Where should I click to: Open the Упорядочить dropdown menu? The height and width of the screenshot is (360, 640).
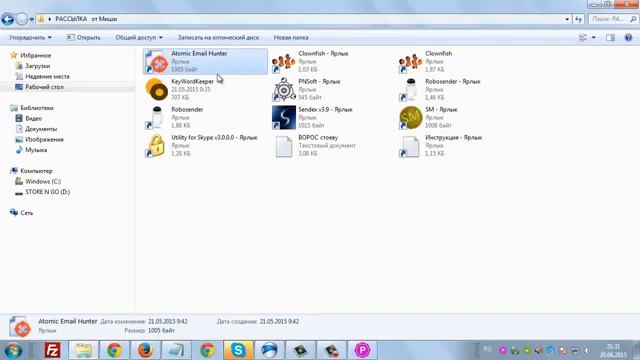(x=30, y=38)
